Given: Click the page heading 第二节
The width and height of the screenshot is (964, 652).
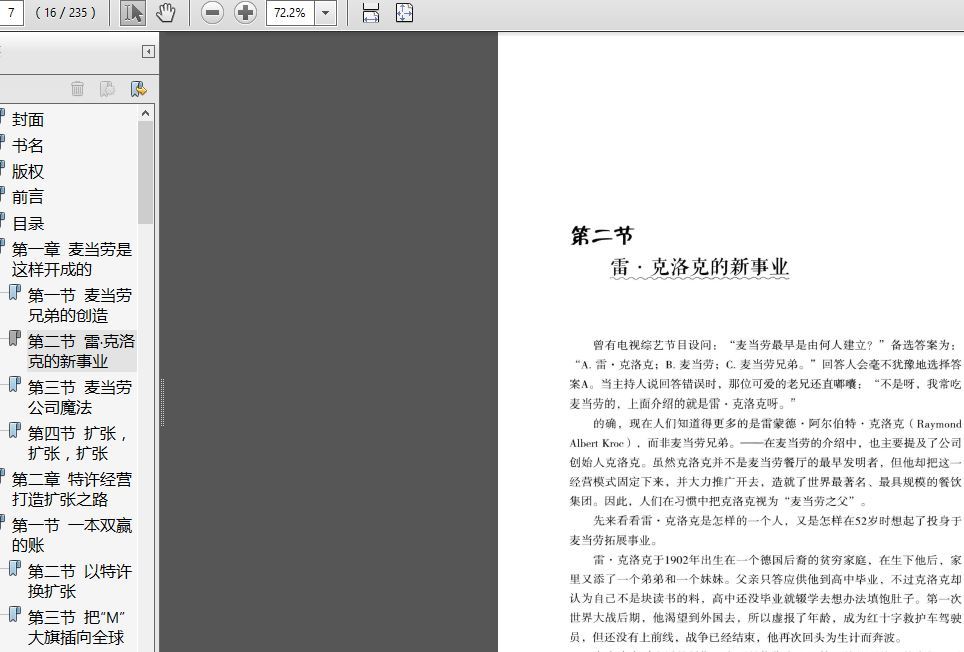Looking at the screenshot, I should 601,235.
